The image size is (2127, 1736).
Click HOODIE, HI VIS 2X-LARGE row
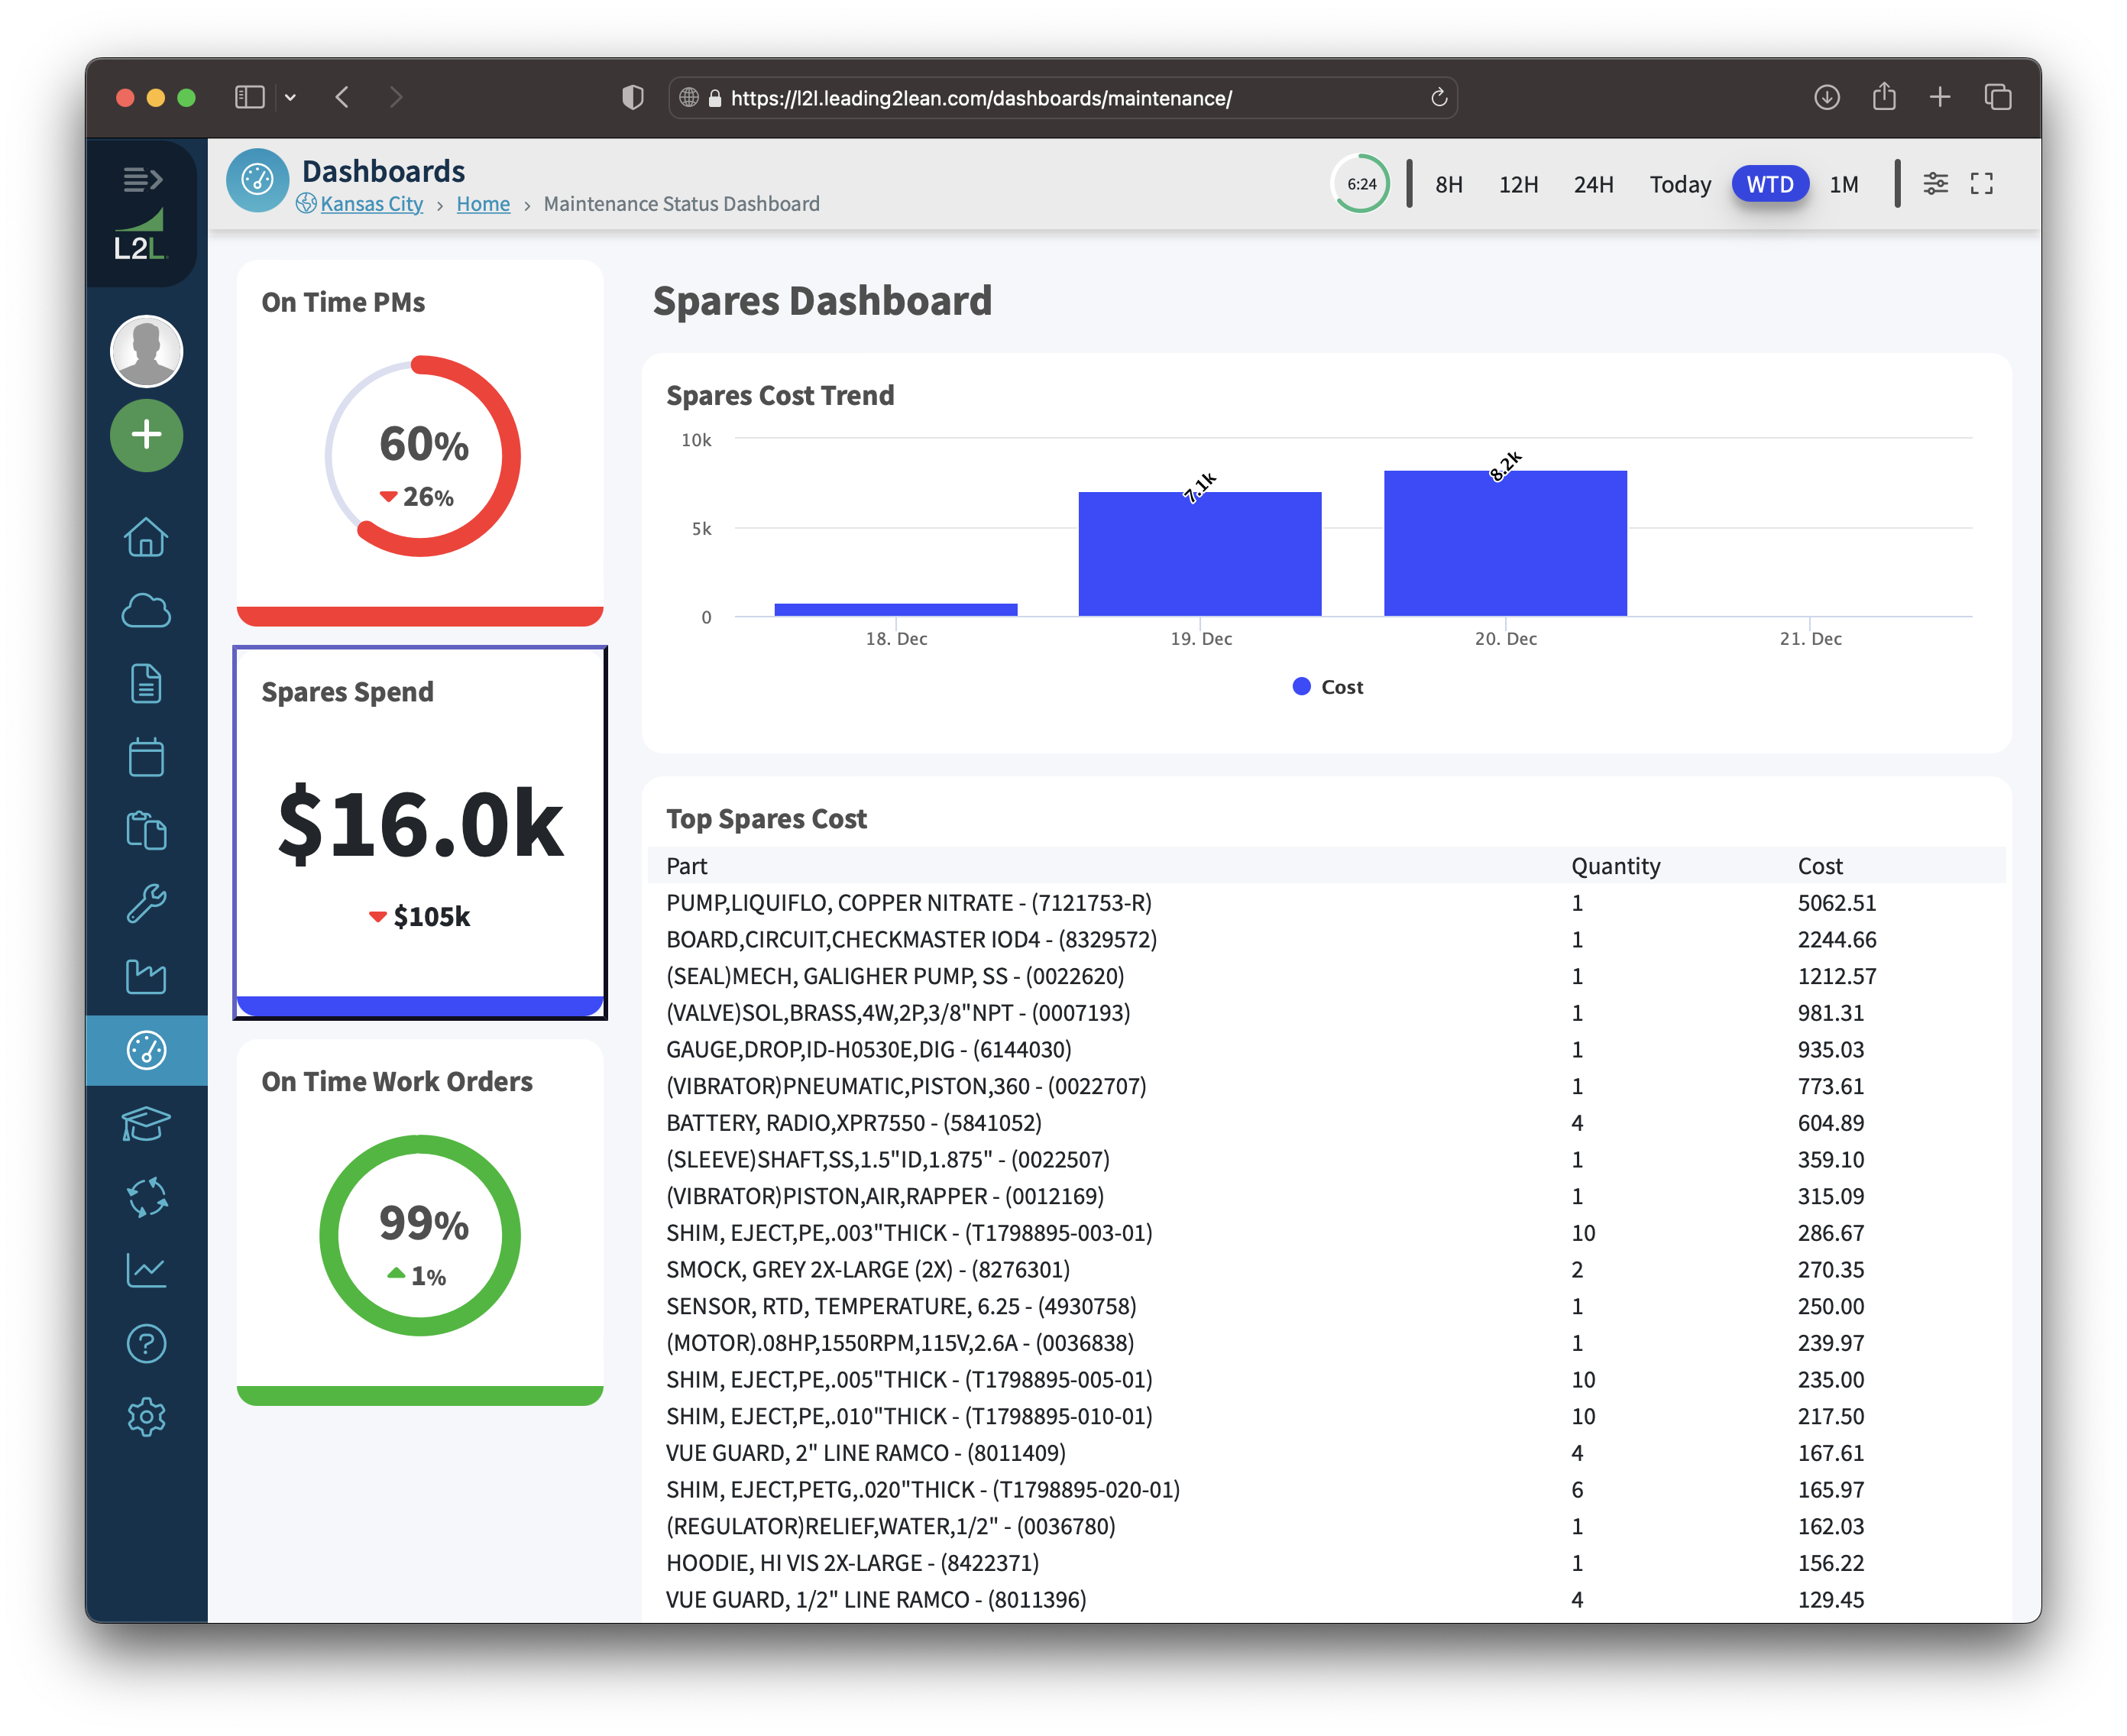pos(1326,1563)
